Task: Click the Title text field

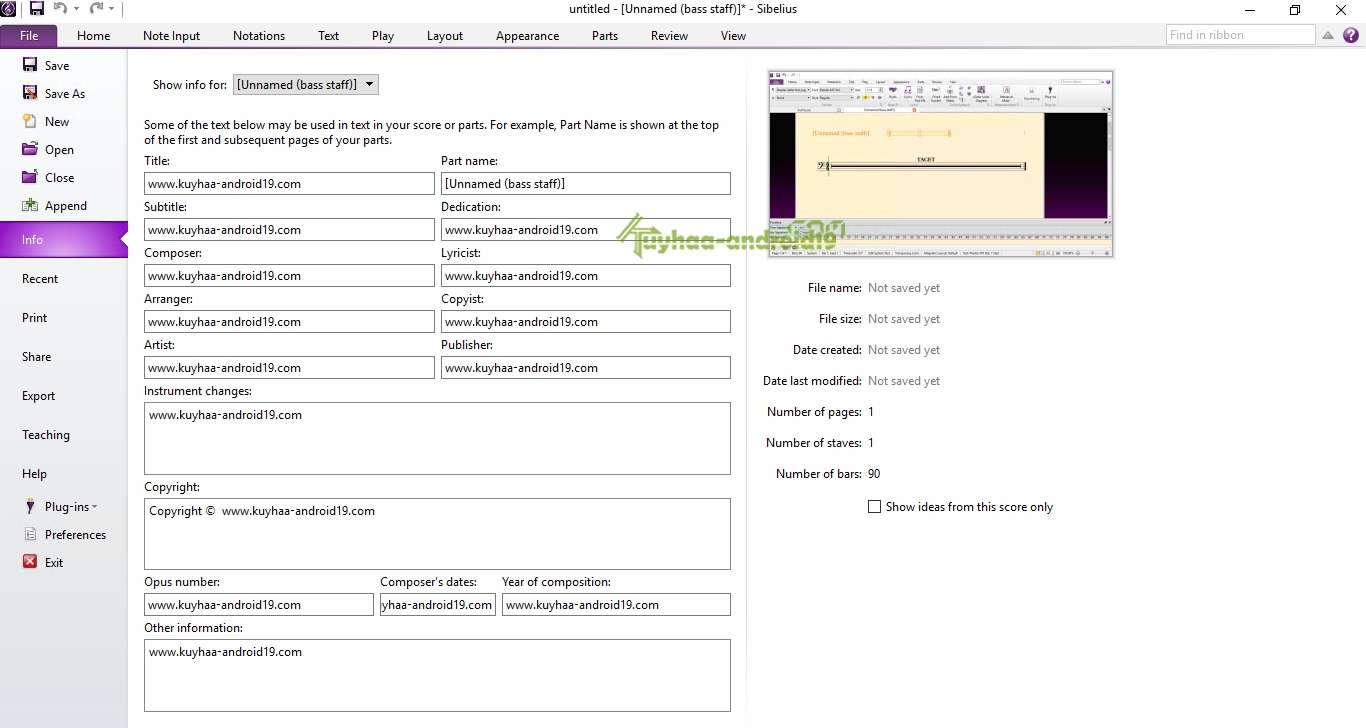Action: pos(289,184)
